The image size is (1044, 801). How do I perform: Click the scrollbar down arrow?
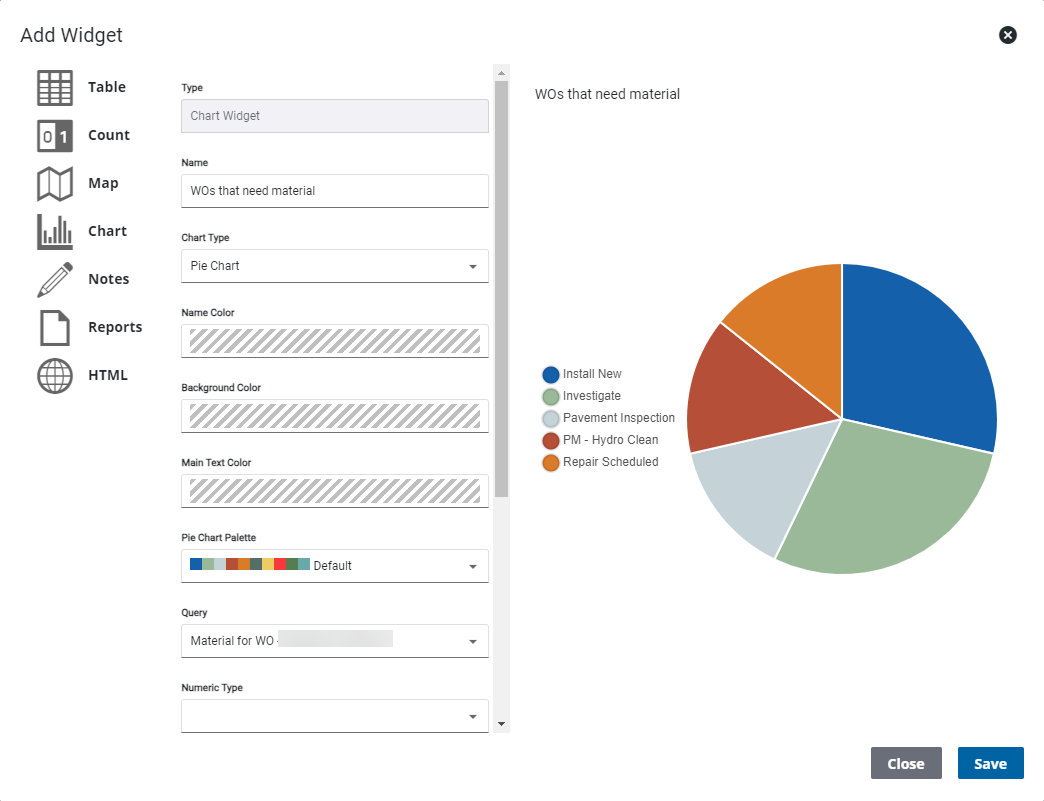tap(502, 724)
